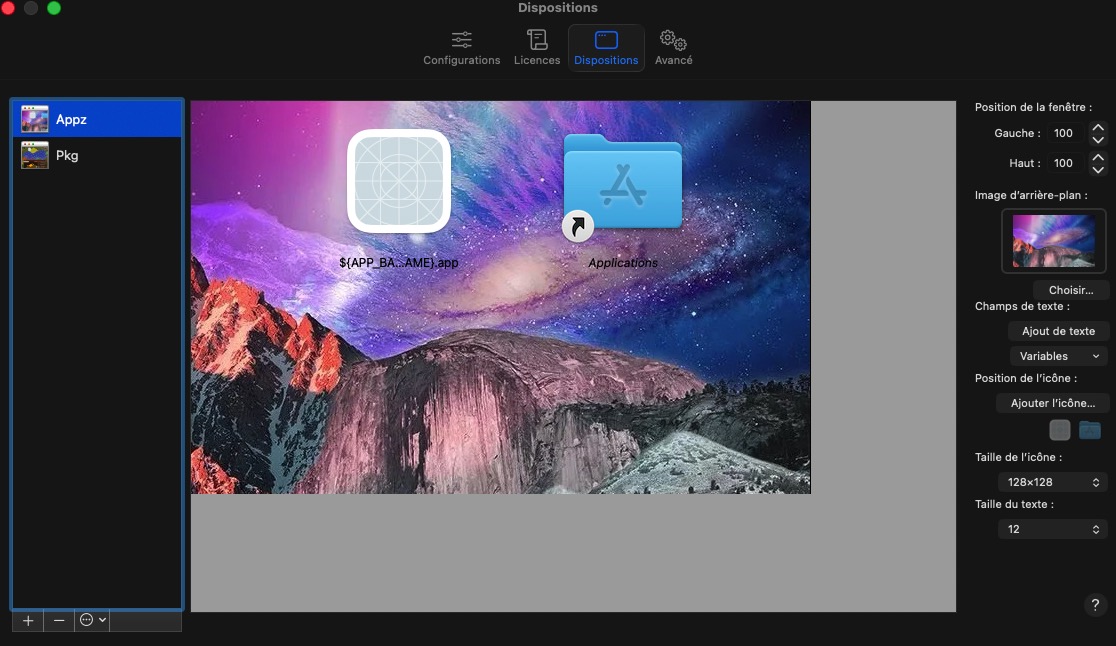Screen dimensions: 1116x646
Task: Click the background image thumbnail preview
Action: (1053, 241)
